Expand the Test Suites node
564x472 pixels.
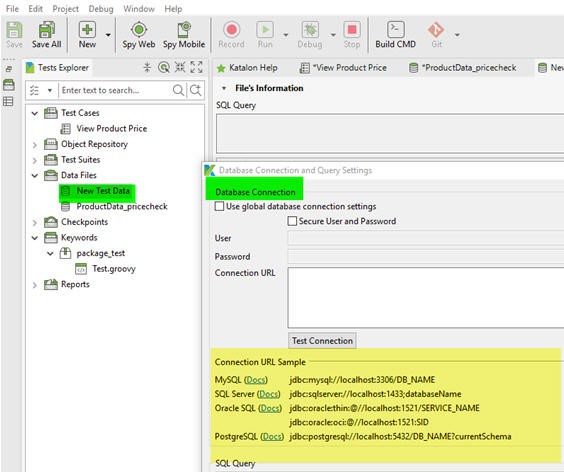35,160
